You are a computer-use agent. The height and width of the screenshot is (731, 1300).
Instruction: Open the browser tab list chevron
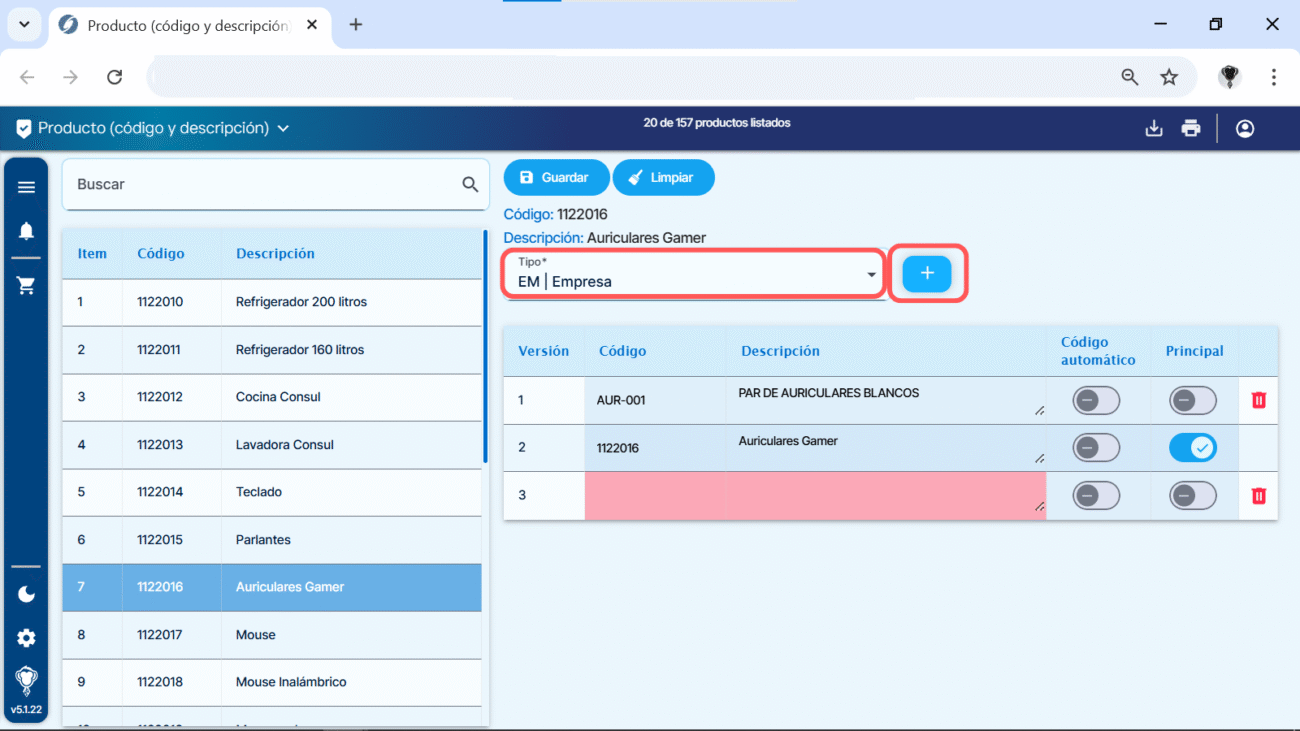click(24, 25)
